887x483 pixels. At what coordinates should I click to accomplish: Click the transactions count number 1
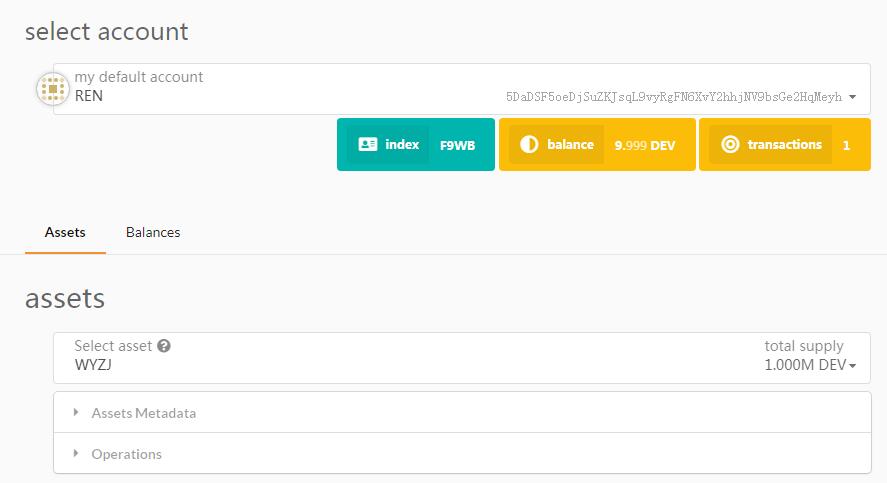click(846, 145)
